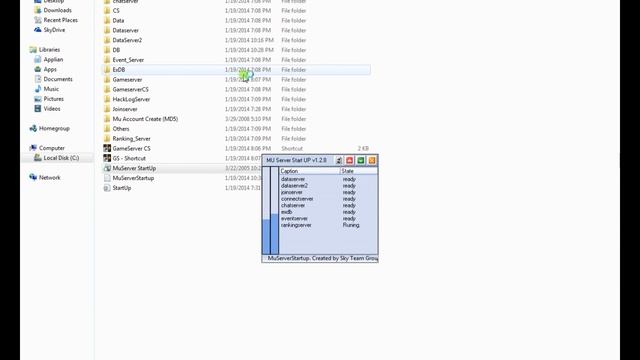Viewport: 640px width, 360px height.
Task: Click the Local Disk (C:) drive icon
Action: (38, 158)
